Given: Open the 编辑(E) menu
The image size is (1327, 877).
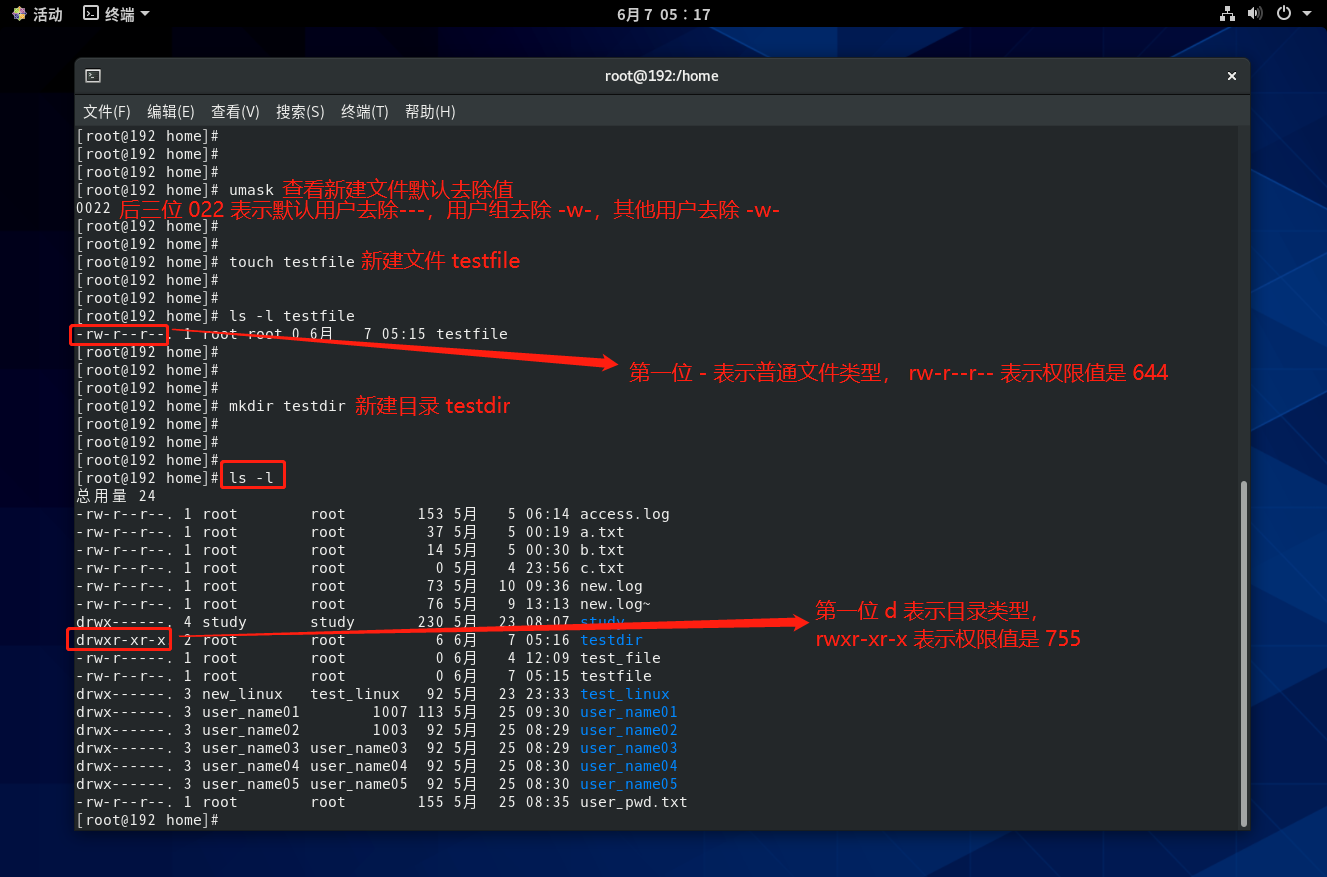Looking at the screenshot, I should (171, 112).
